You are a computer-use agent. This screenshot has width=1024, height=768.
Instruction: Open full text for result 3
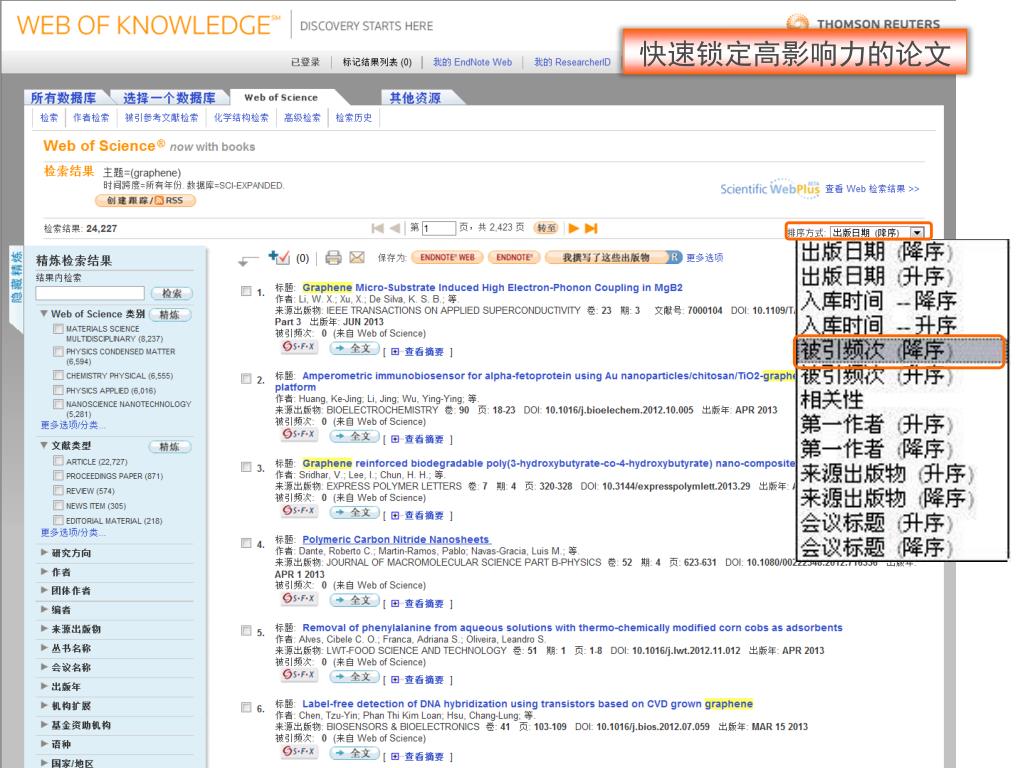tap(354, 513)
